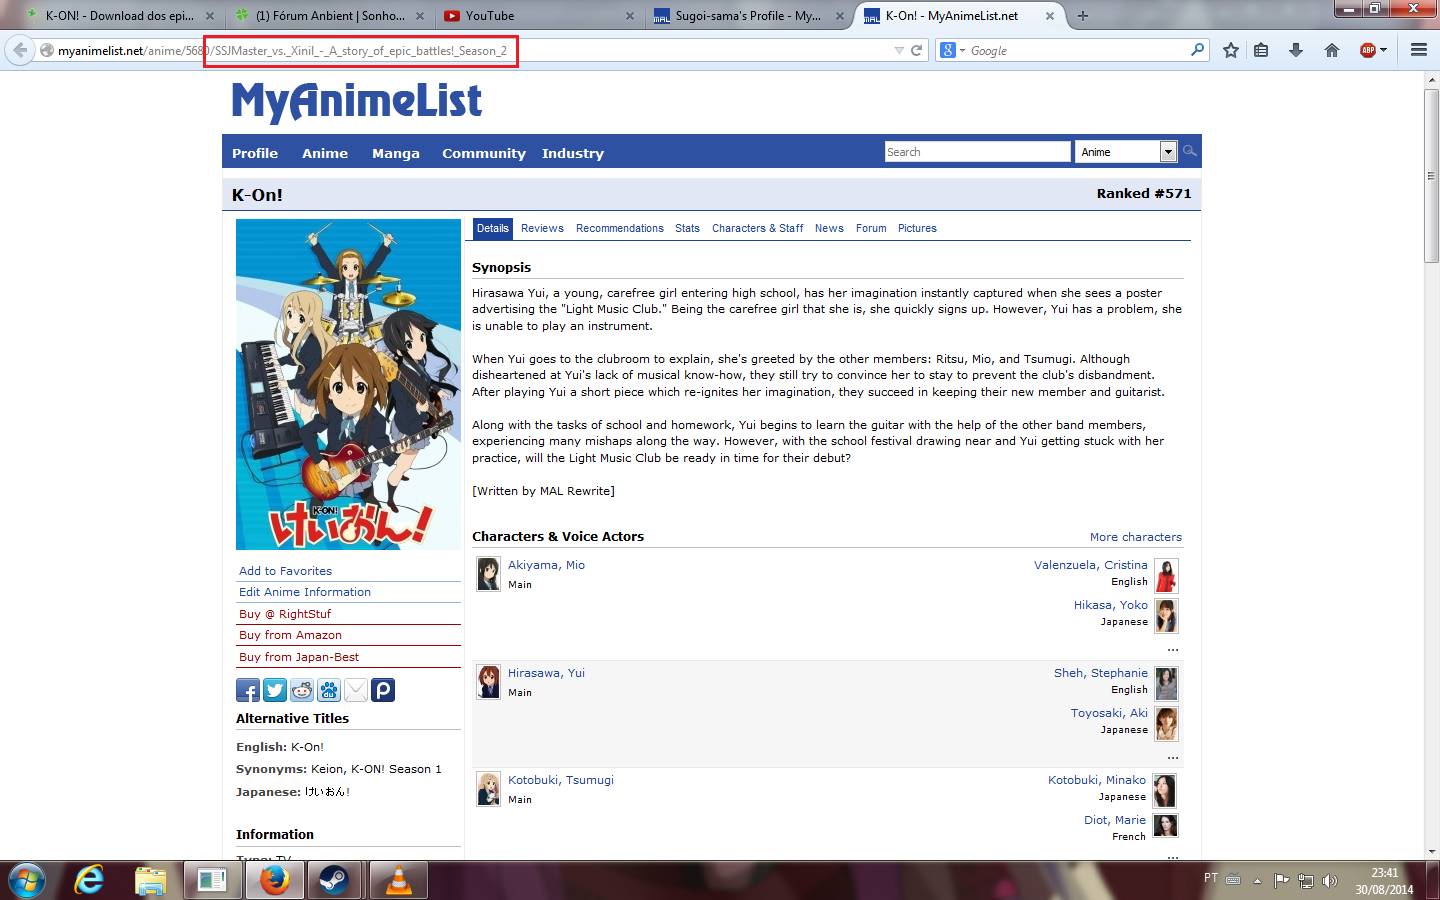The width and height of the screenshot is (1440, 900).
Task: Open the Downloads panel
Action: (1297, 49)
